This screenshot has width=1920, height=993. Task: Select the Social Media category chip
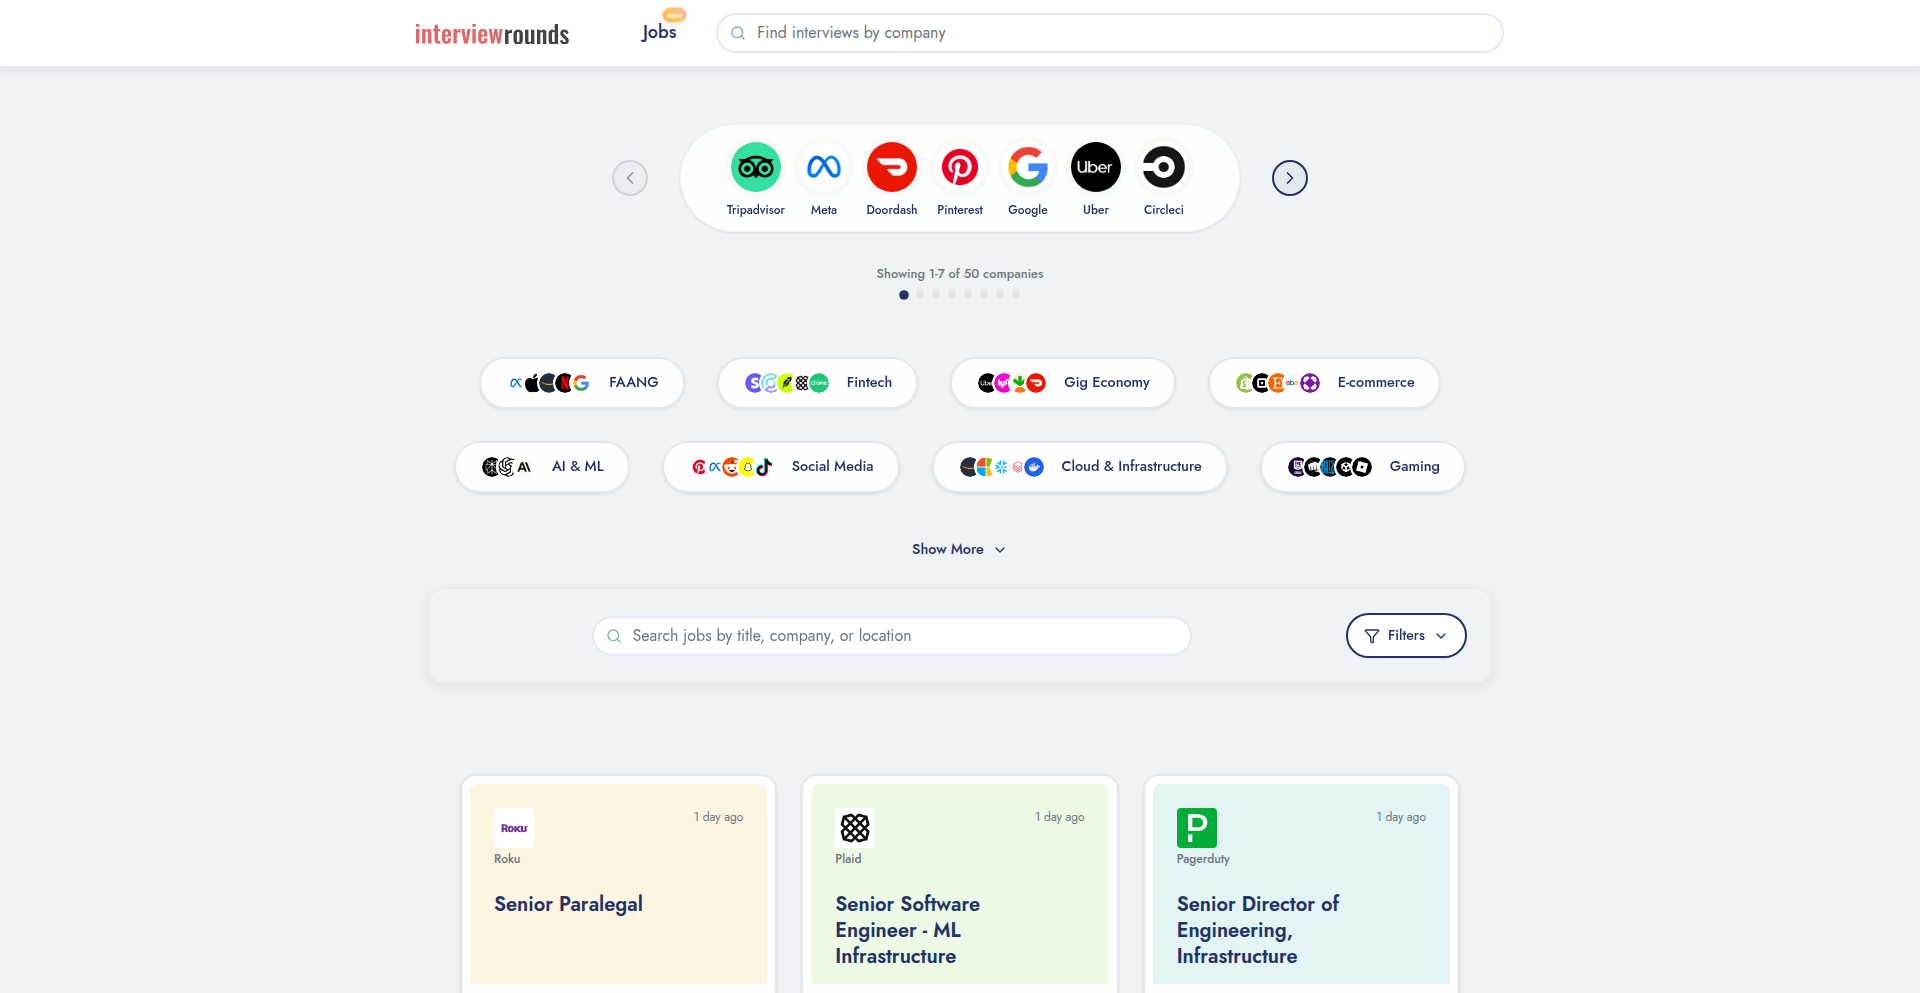781,467
